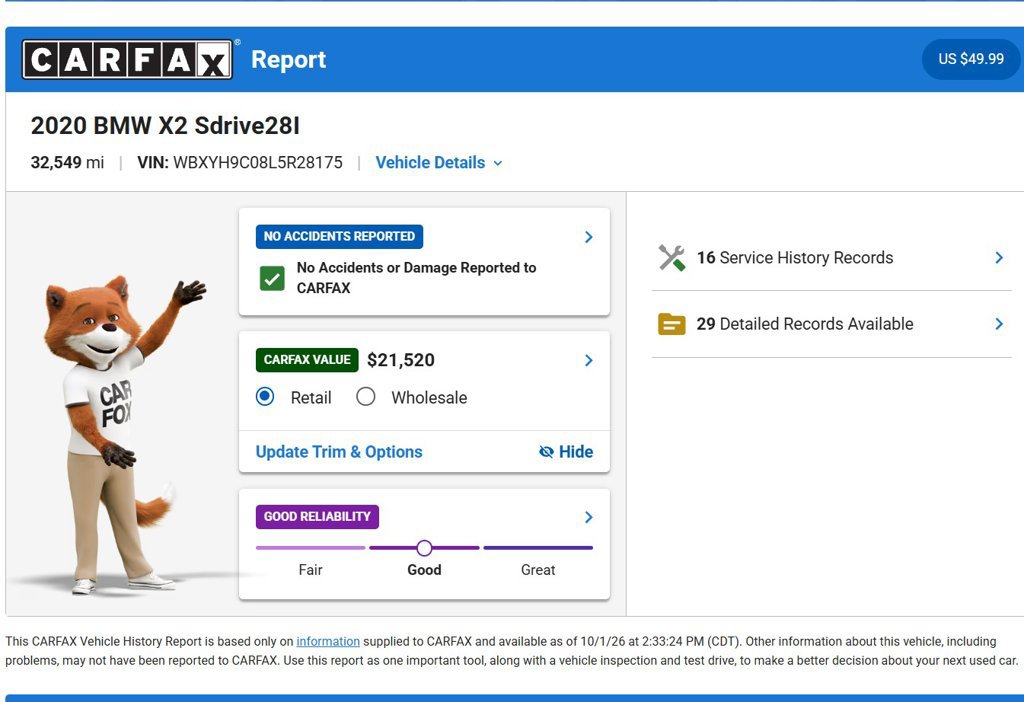The width and height of the screenshot is (1024, 702).
Task: Open reliability details chevron
Action: click(588, 517)
